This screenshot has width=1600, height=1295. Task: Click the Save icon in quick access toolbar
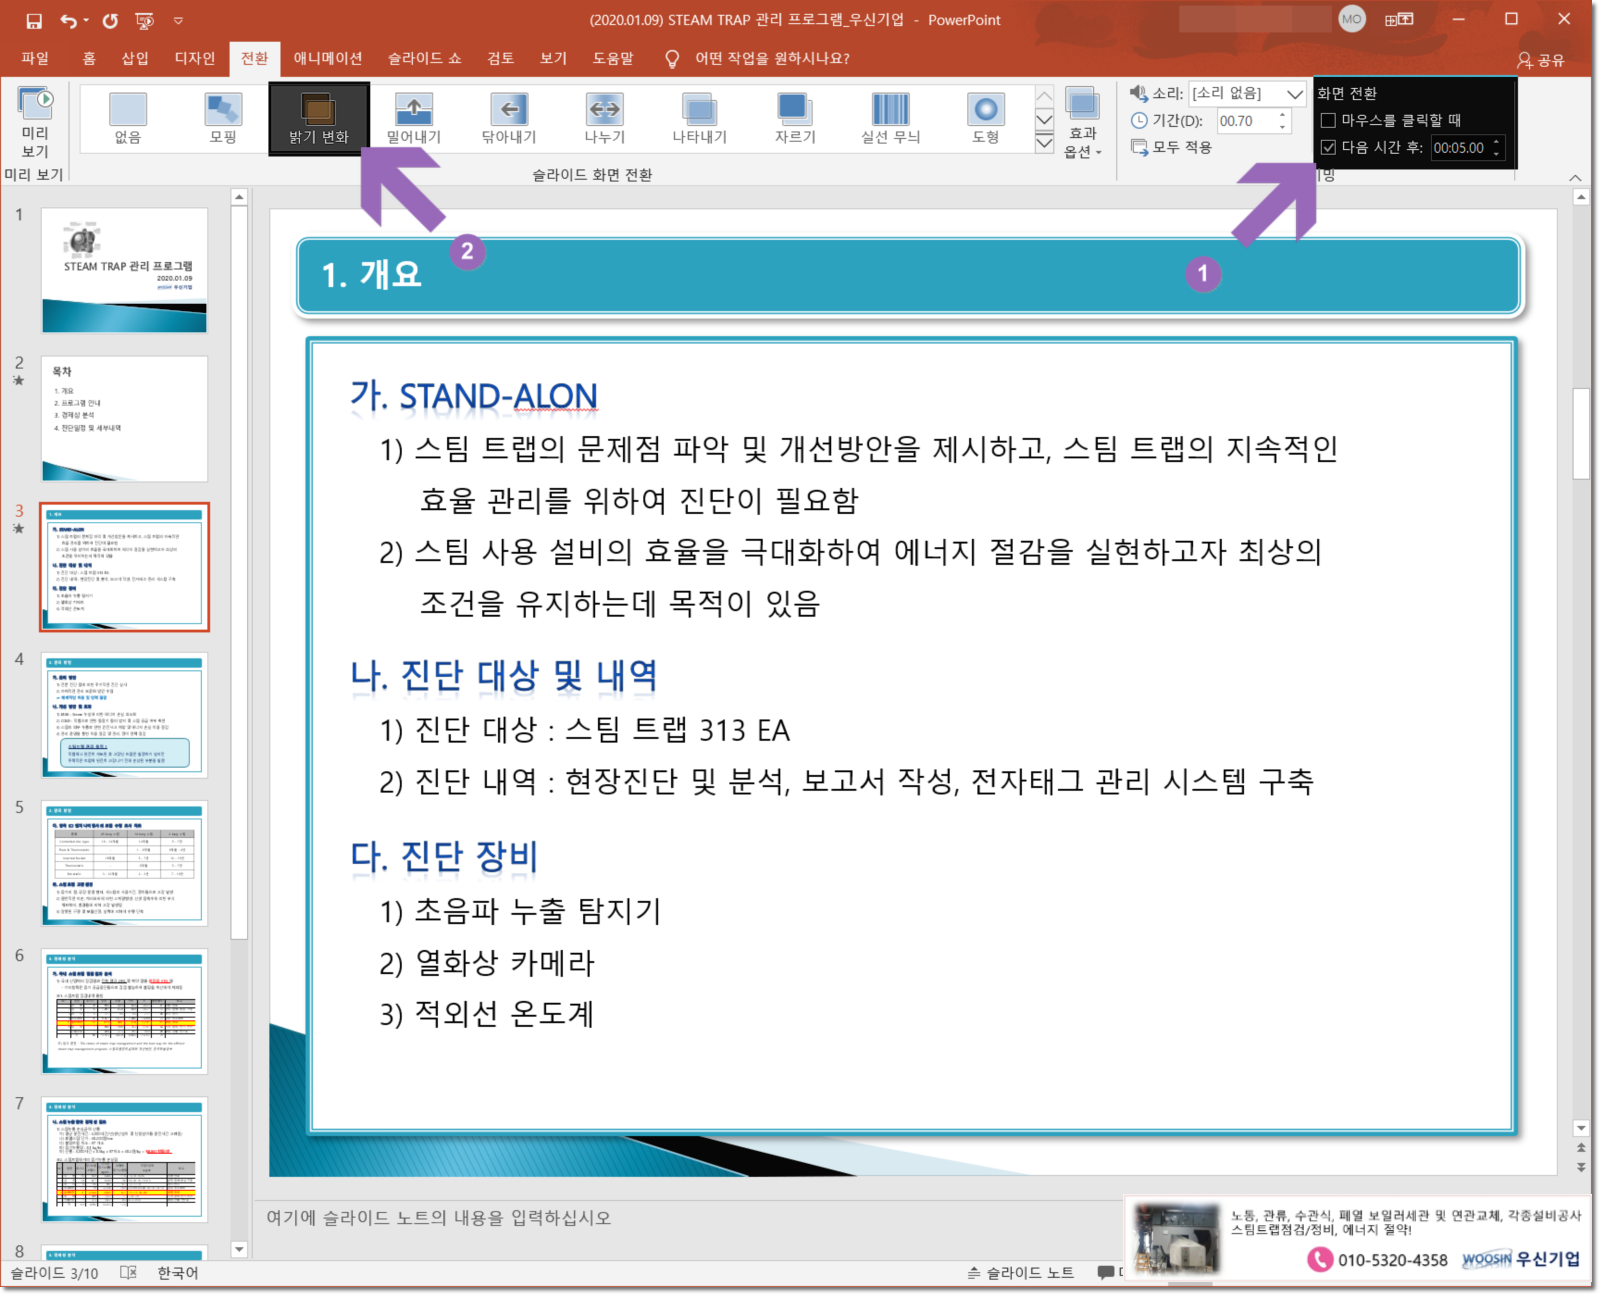click(x=34, y=20)
